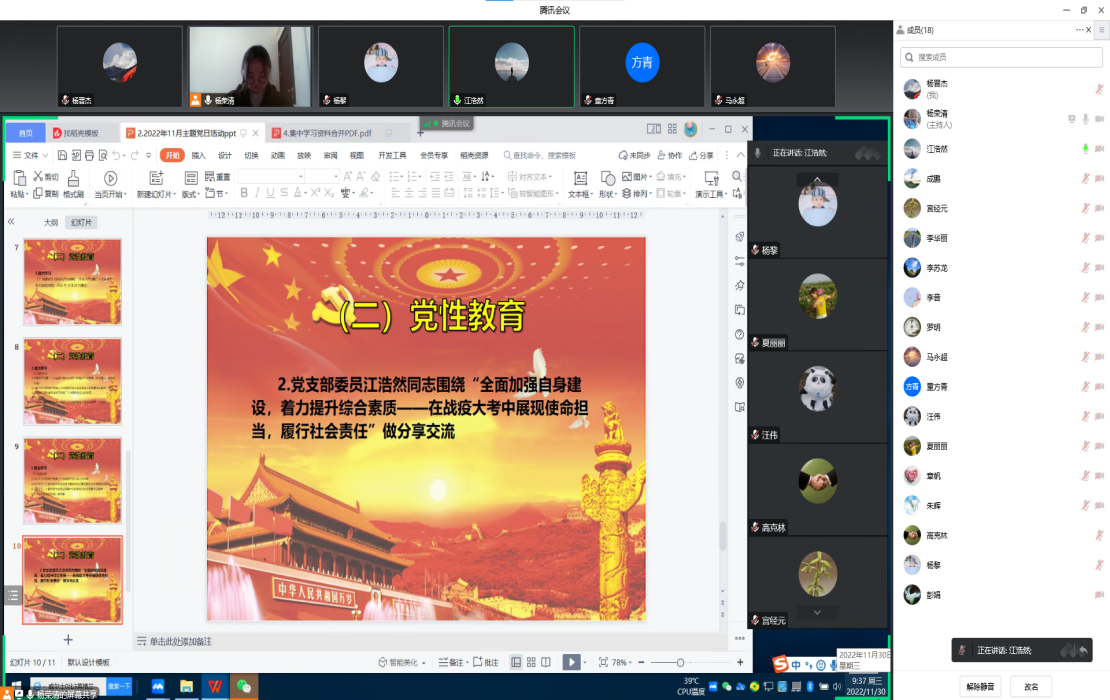This screenshot has width=1110, height=700.
Task: Start slideshow with the play icon
Action: click(x=572, y=661)
